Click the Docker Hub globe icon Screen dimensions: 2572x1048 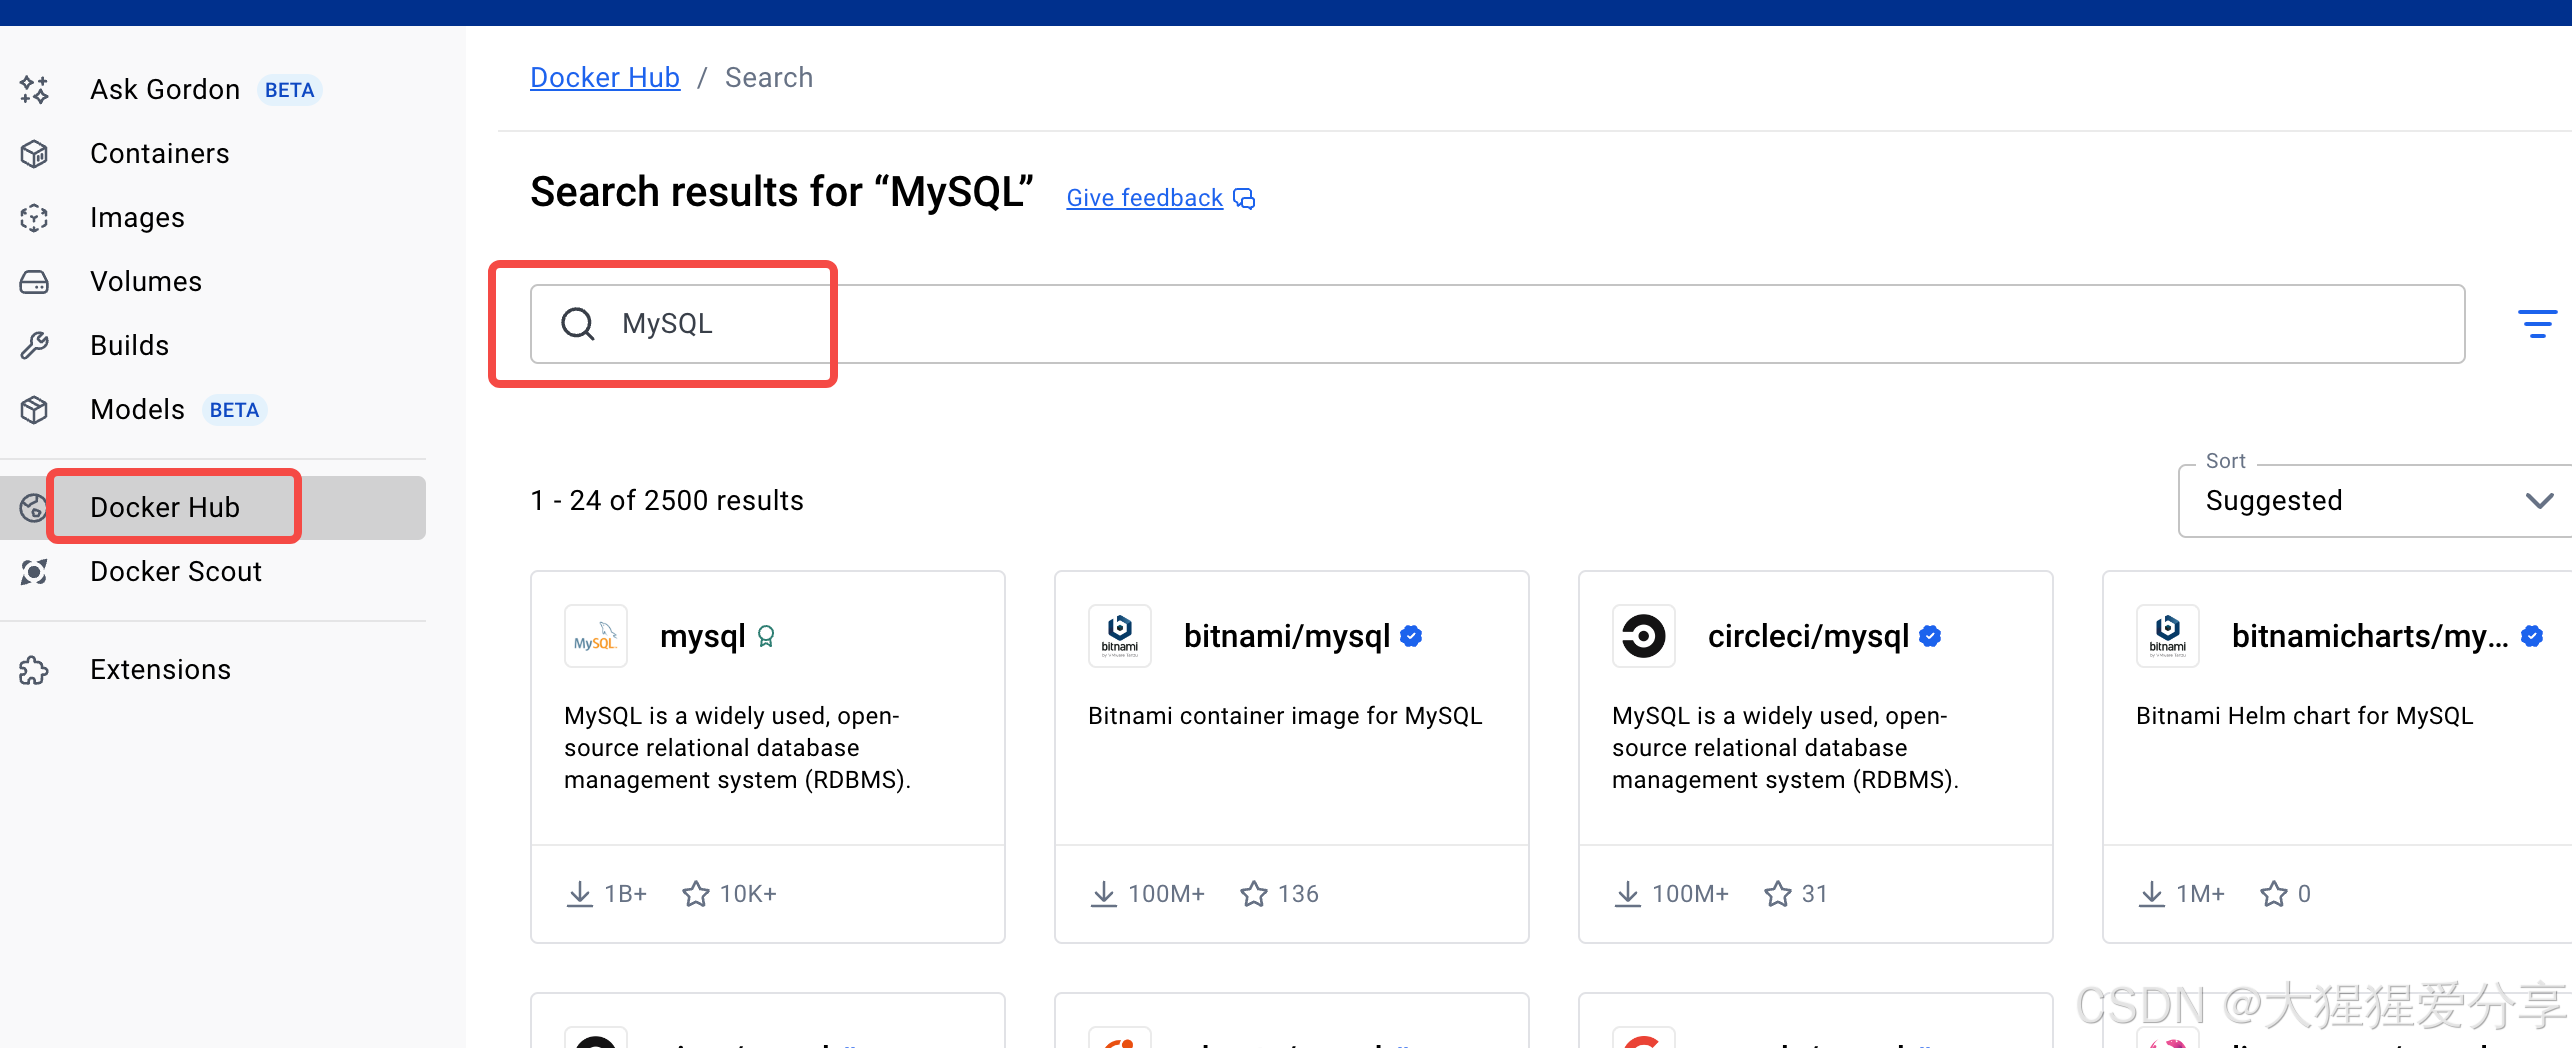click(33, 508)
